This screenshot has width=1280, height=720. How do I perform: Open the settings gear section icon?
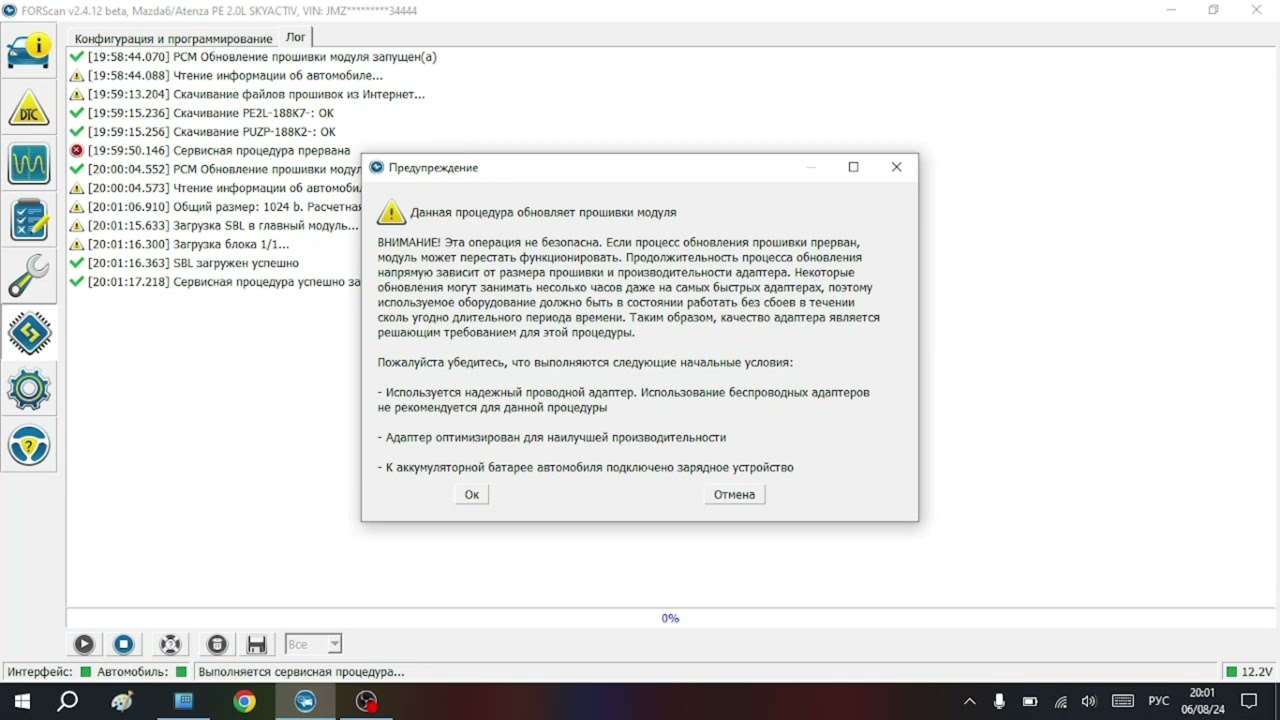[x=29, y=389]
